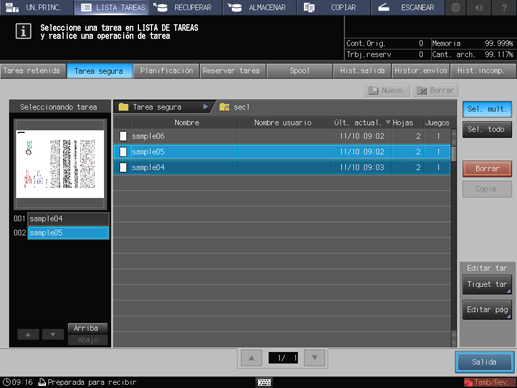Select Tarea retenida tab
The width and height of the screenshot is (517, 388).
coord(32,71)
